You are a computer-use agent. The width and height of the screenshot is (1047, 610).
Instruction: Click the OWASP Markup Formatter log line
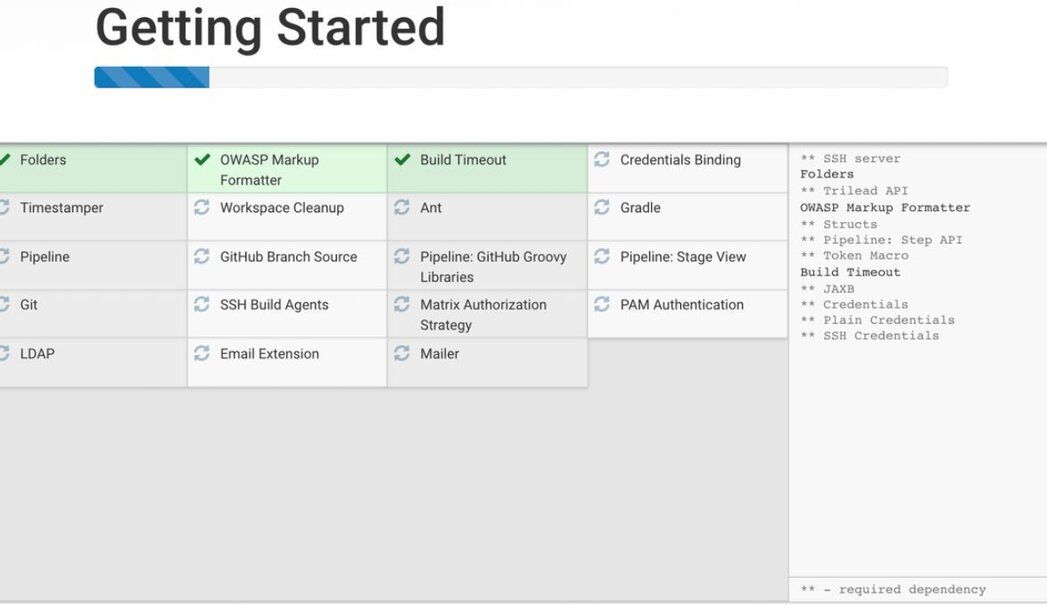coord(885,208)
